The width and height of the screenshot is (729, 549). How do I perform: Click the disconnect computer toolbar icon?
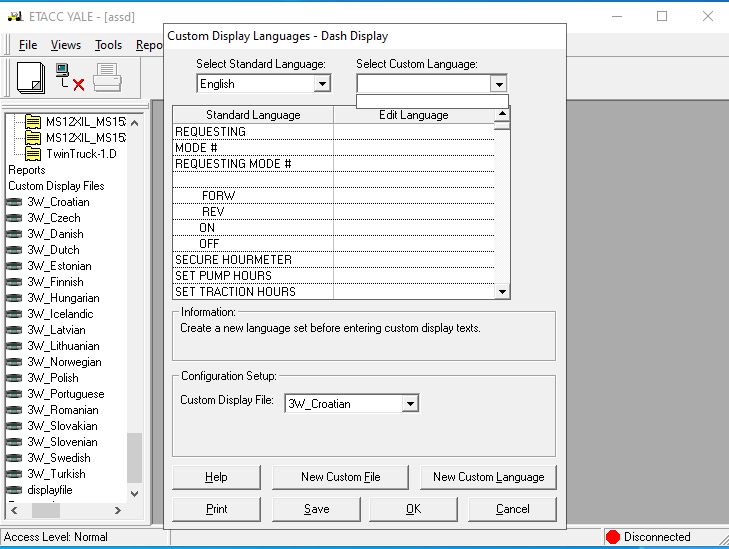[x=68, y=78]
